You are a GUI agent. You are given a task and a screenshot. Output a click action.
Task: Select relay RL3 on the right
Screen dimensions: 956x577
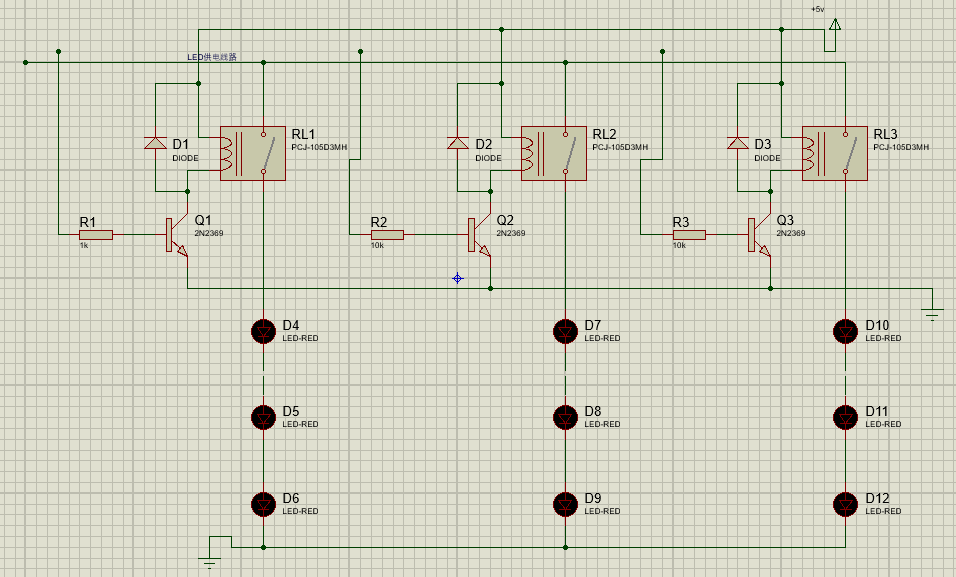click(834, 153)
